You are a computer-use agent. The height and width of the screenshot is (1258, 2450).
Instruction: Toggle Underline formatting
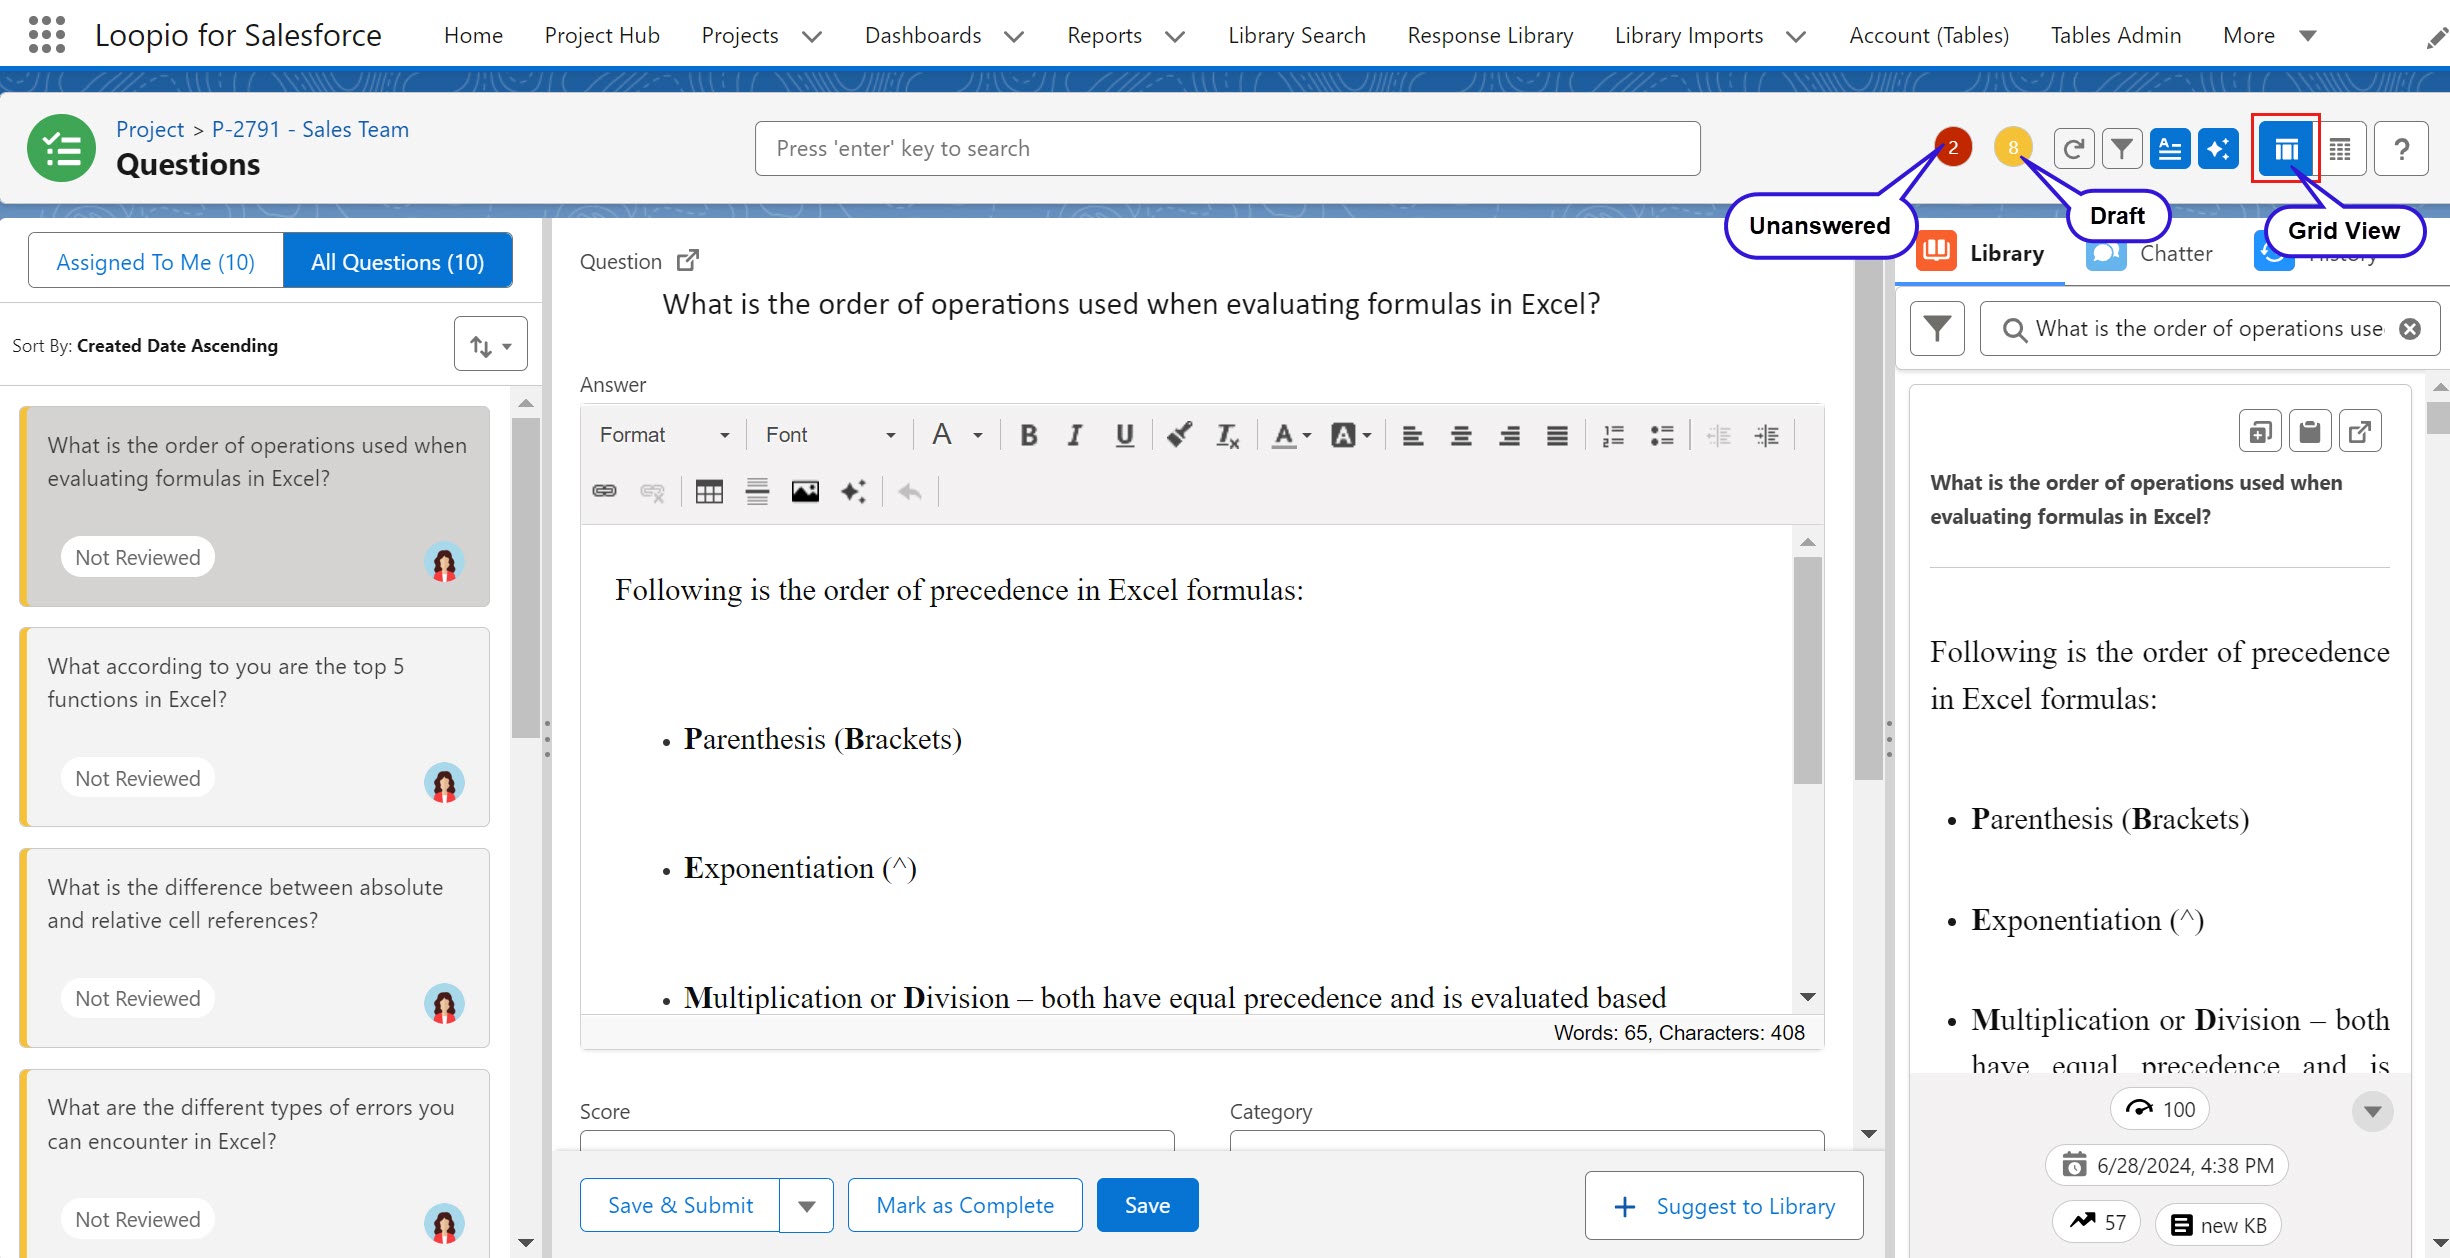pos(1125,435)
